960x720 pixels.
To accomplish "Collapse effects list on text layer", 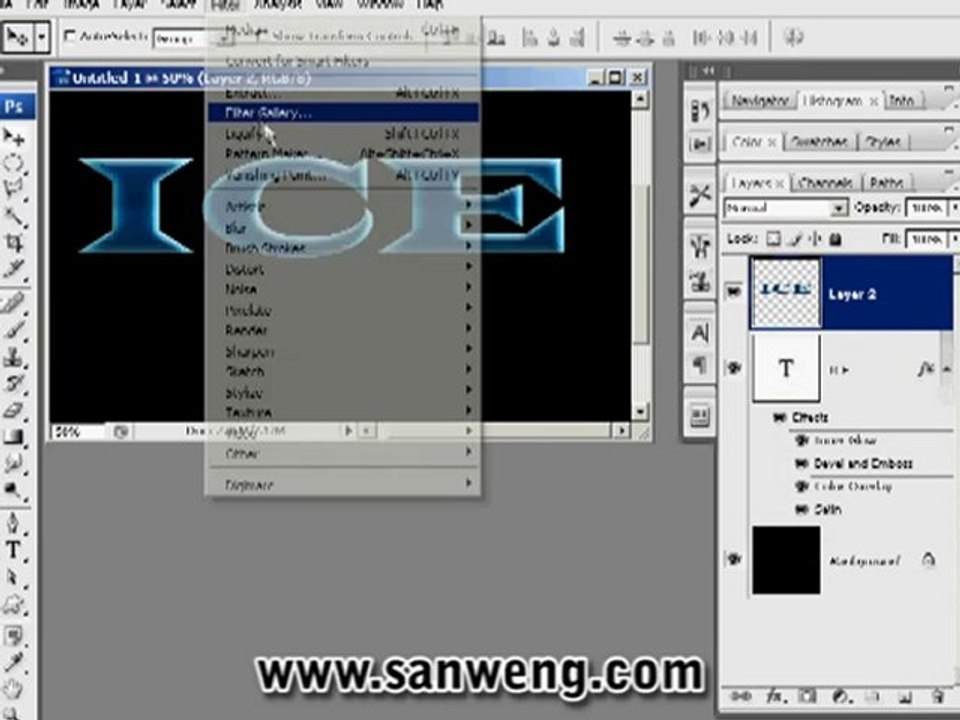I will point(947,369).
